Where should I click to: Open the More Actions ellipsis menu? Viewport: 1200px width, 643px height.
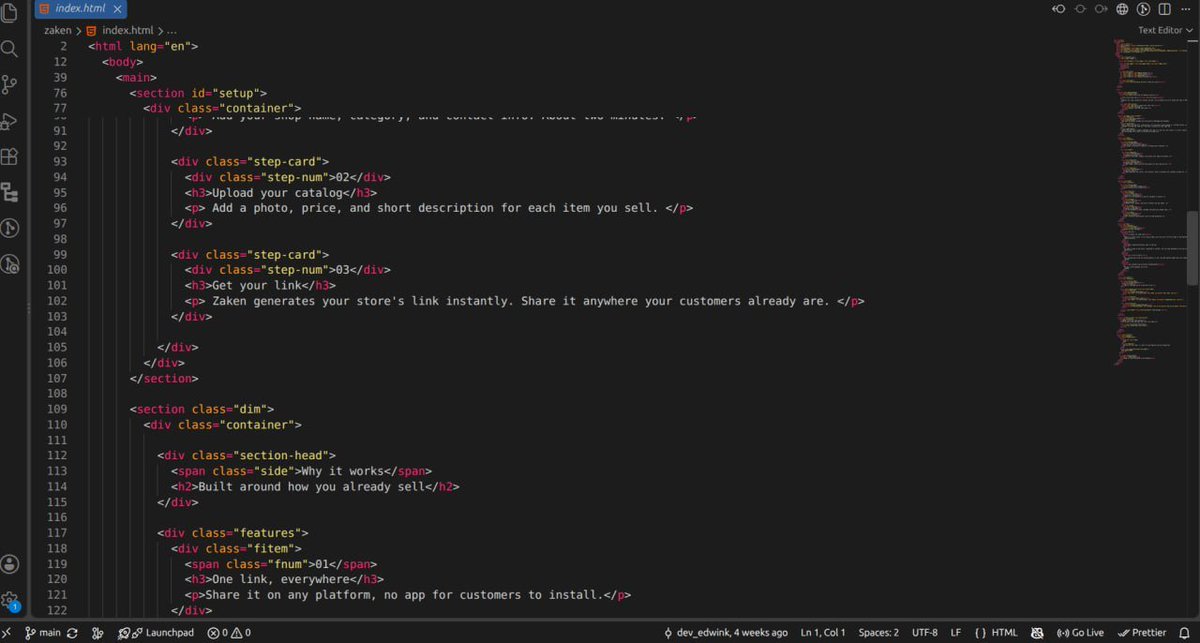click(1186, 9)
